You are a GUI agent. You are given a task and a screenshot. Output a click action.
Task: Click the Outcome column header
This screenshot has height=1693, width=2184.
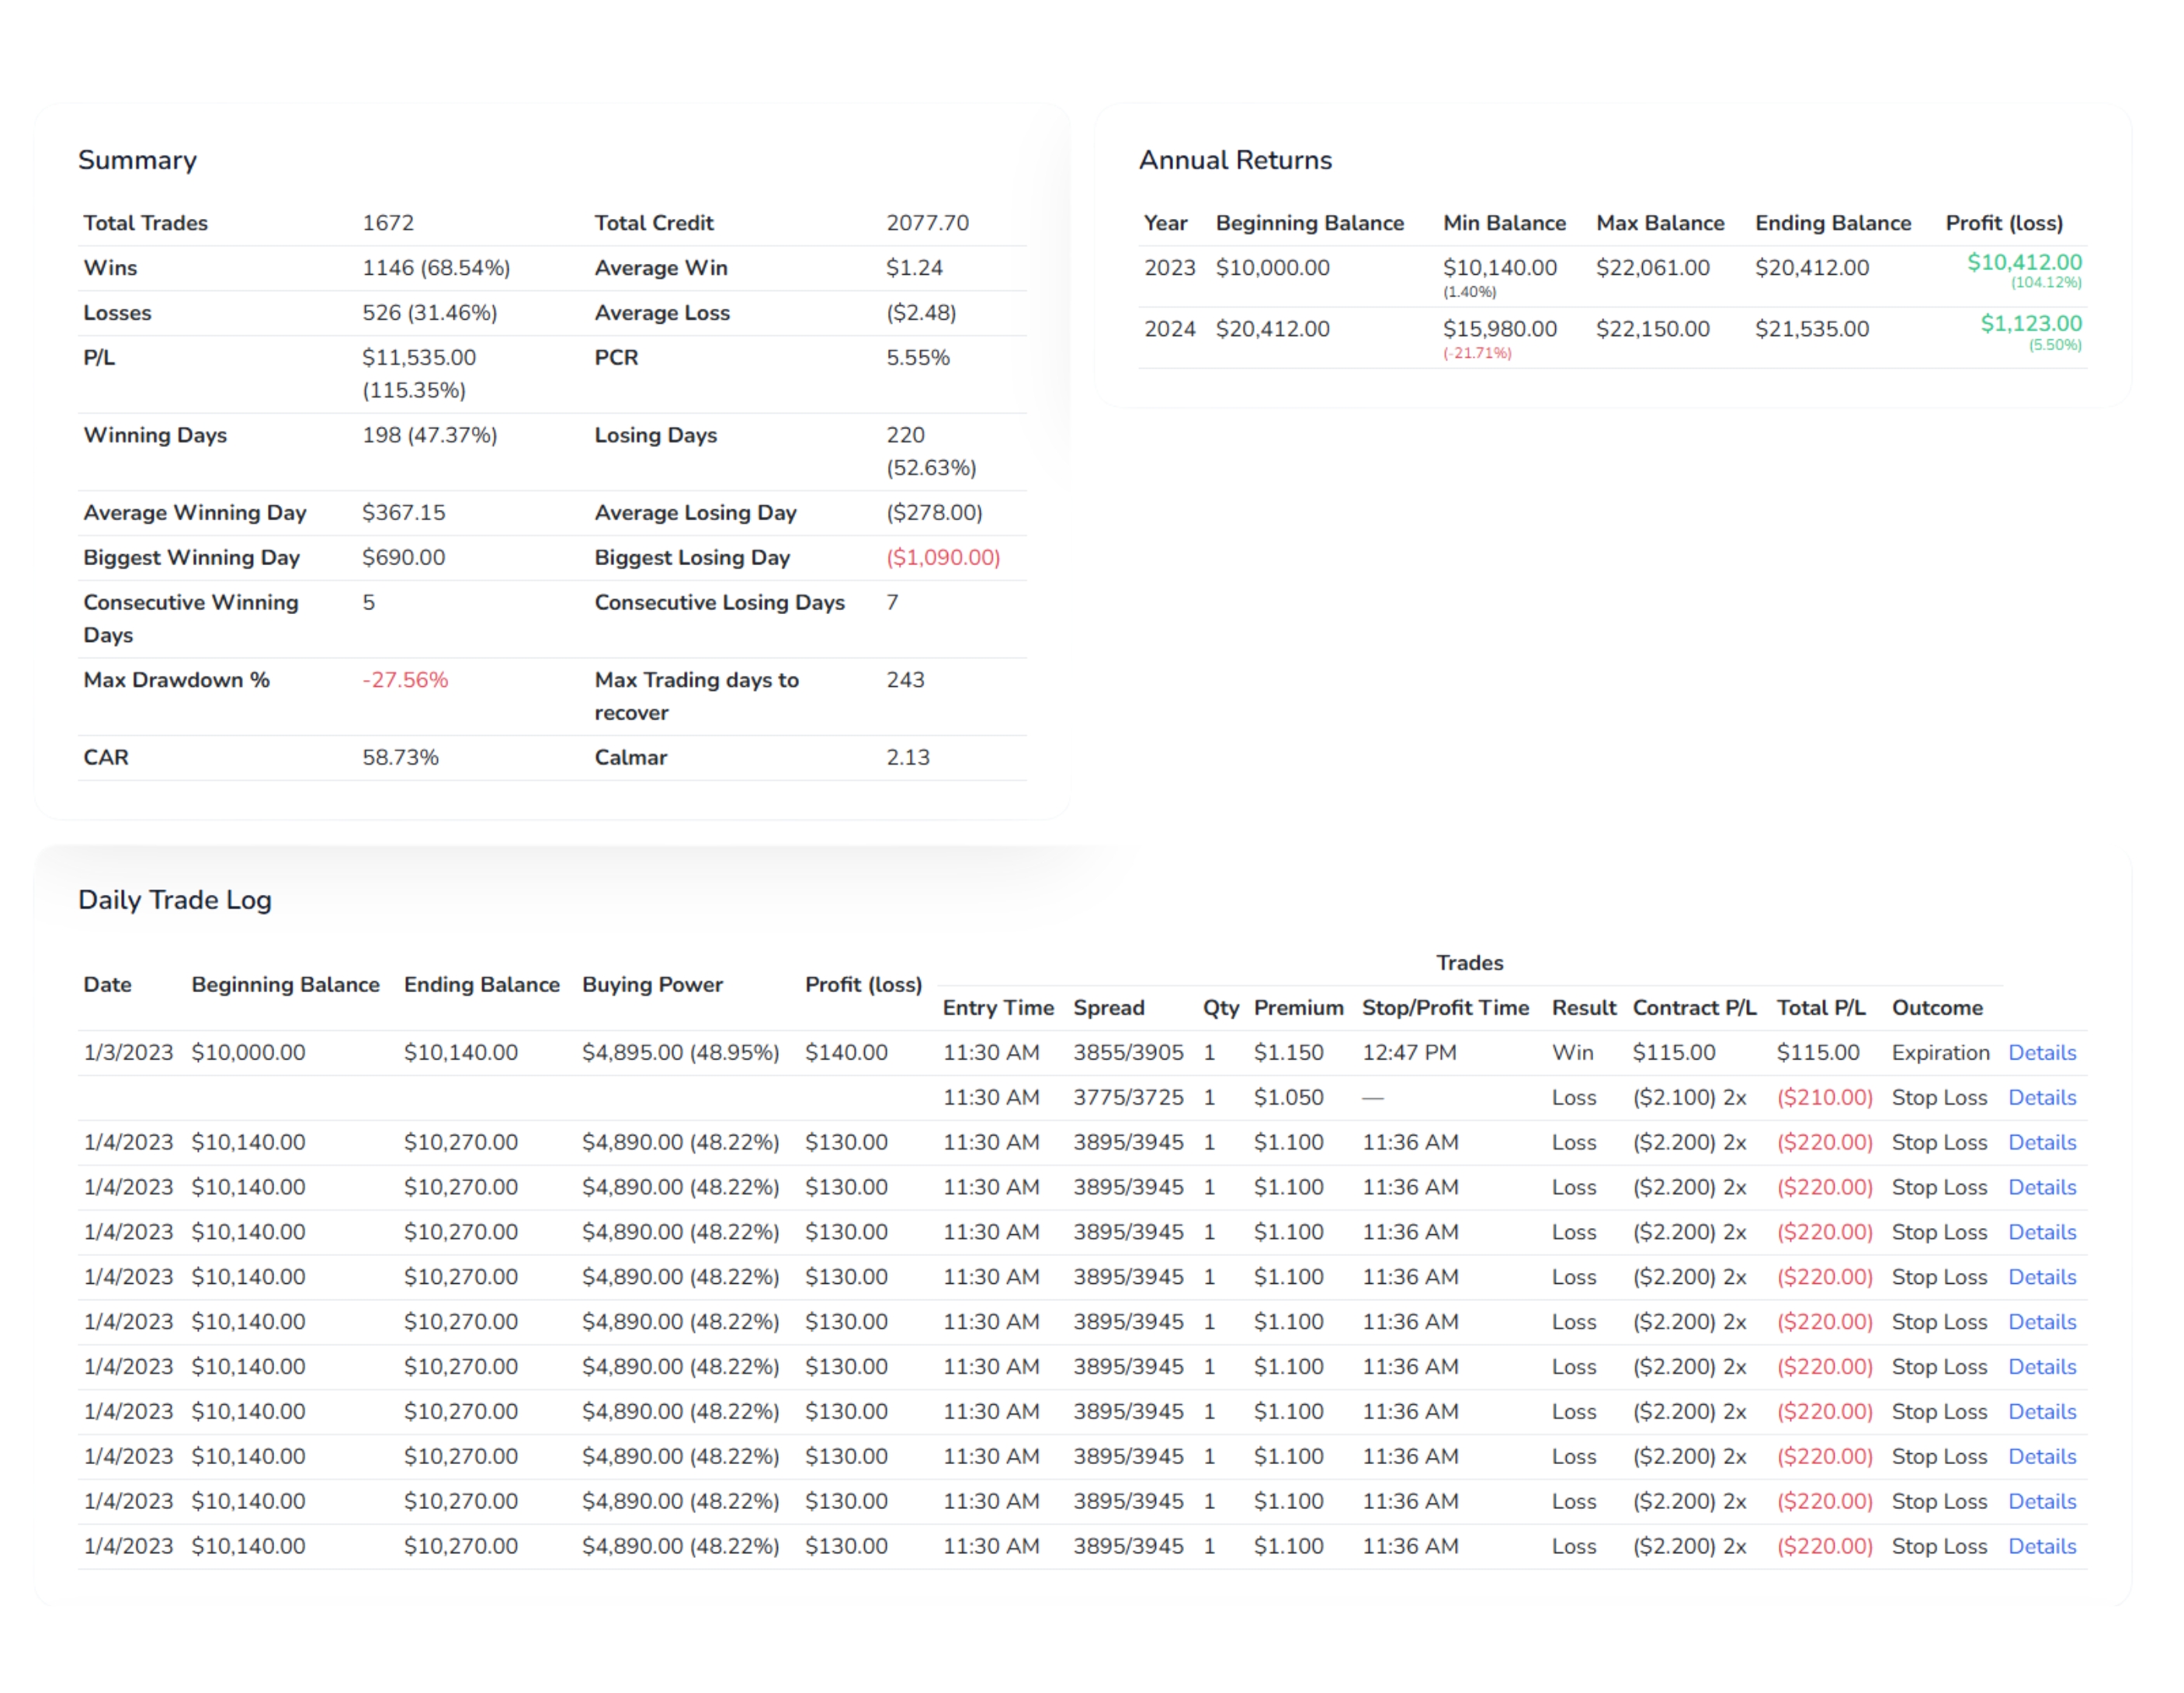click(x=1936, y=1008)
